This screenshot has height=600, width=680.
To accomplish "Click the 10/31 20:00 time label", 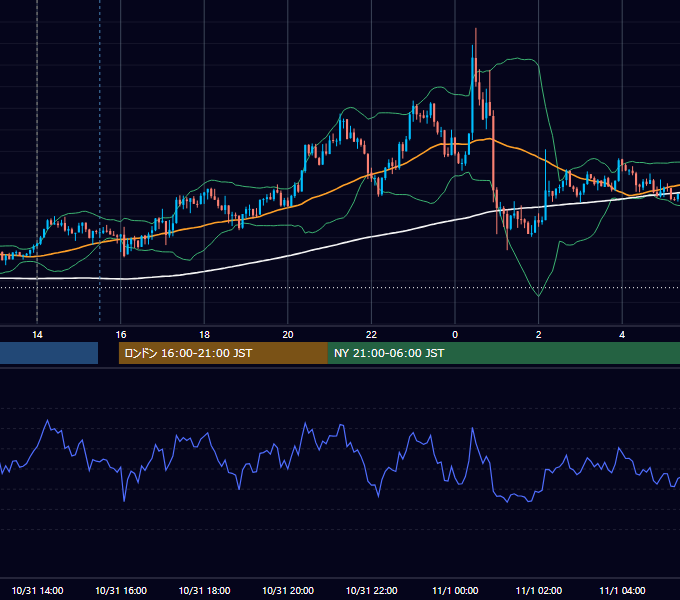I will pos(288,590).
